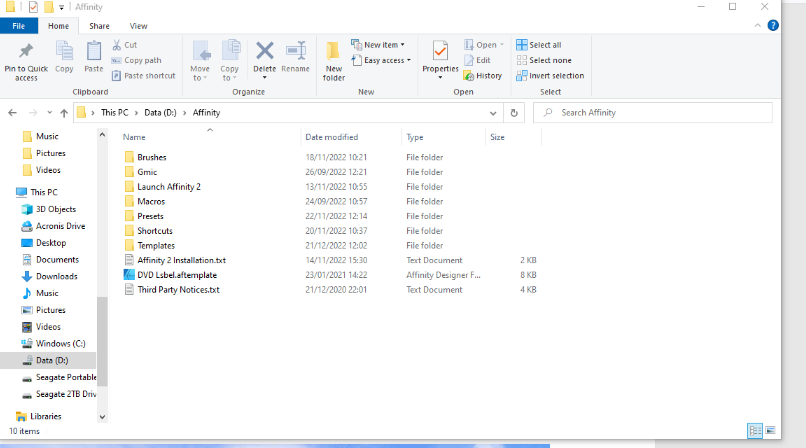Open Documents in navigation pane

point(57,259)
